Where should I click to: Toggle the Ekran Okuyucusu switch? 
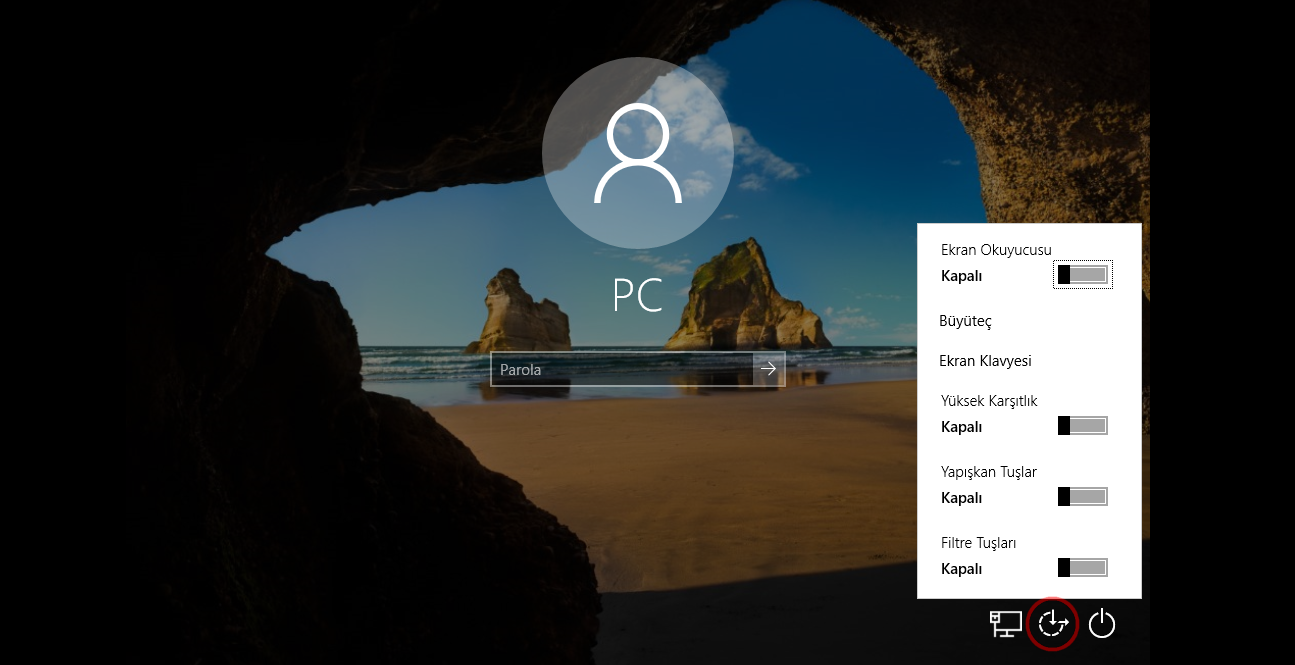click(x=1083, y=275)
